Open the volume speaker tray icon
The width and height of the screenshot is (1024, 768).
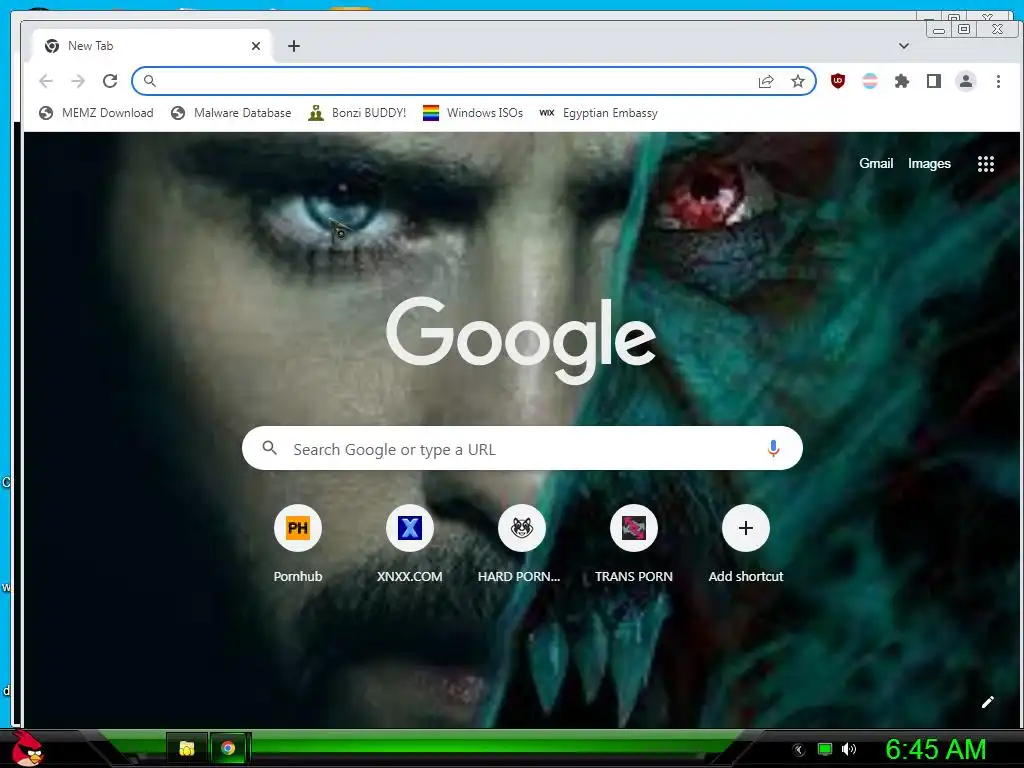849,749
